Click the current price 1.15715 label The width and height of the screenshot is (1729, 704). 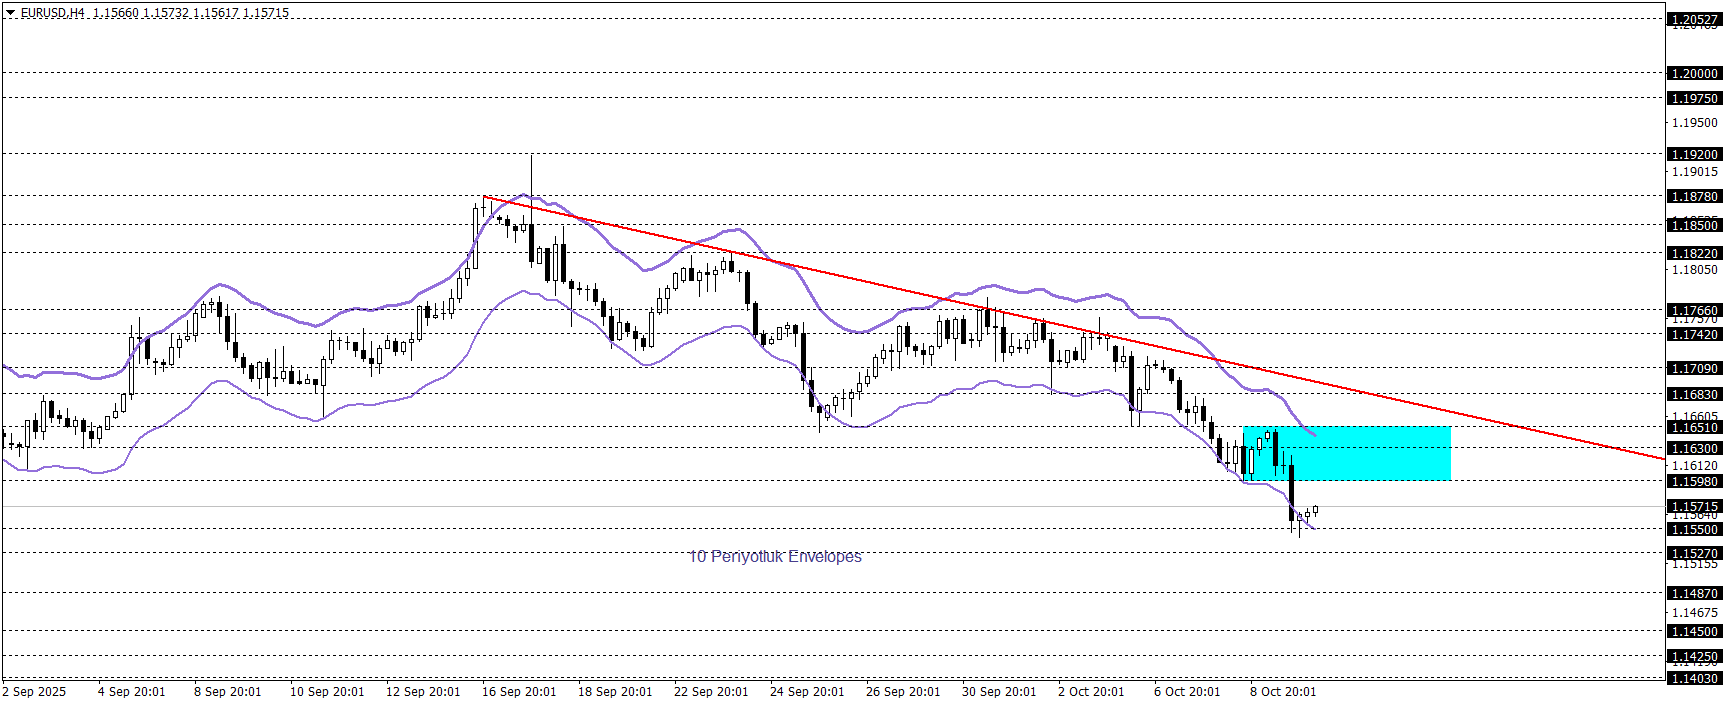coord(1694,506)
